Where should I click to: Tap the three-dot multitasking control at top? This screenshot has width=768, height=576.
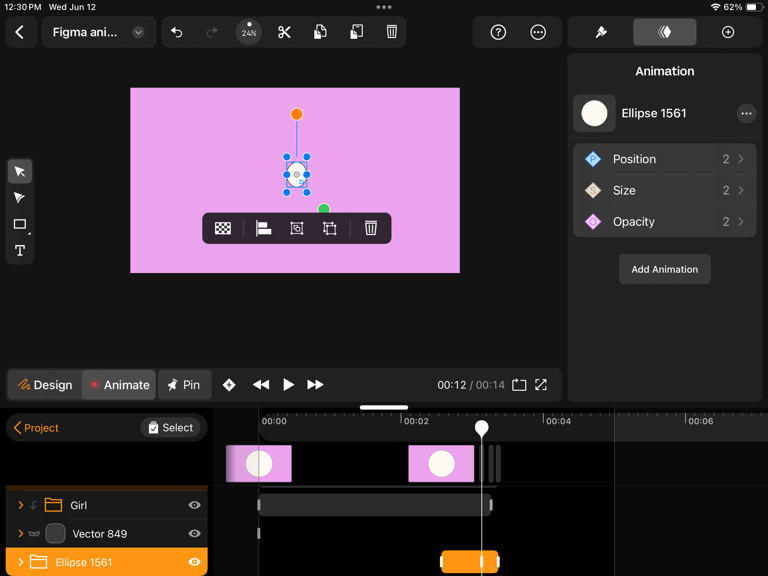384,7
